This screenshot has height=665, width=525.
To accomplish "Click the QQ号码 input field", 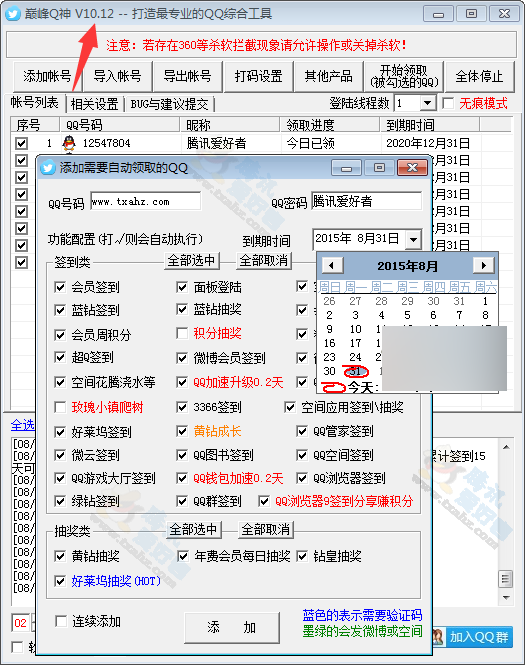I will pos(145,201).
